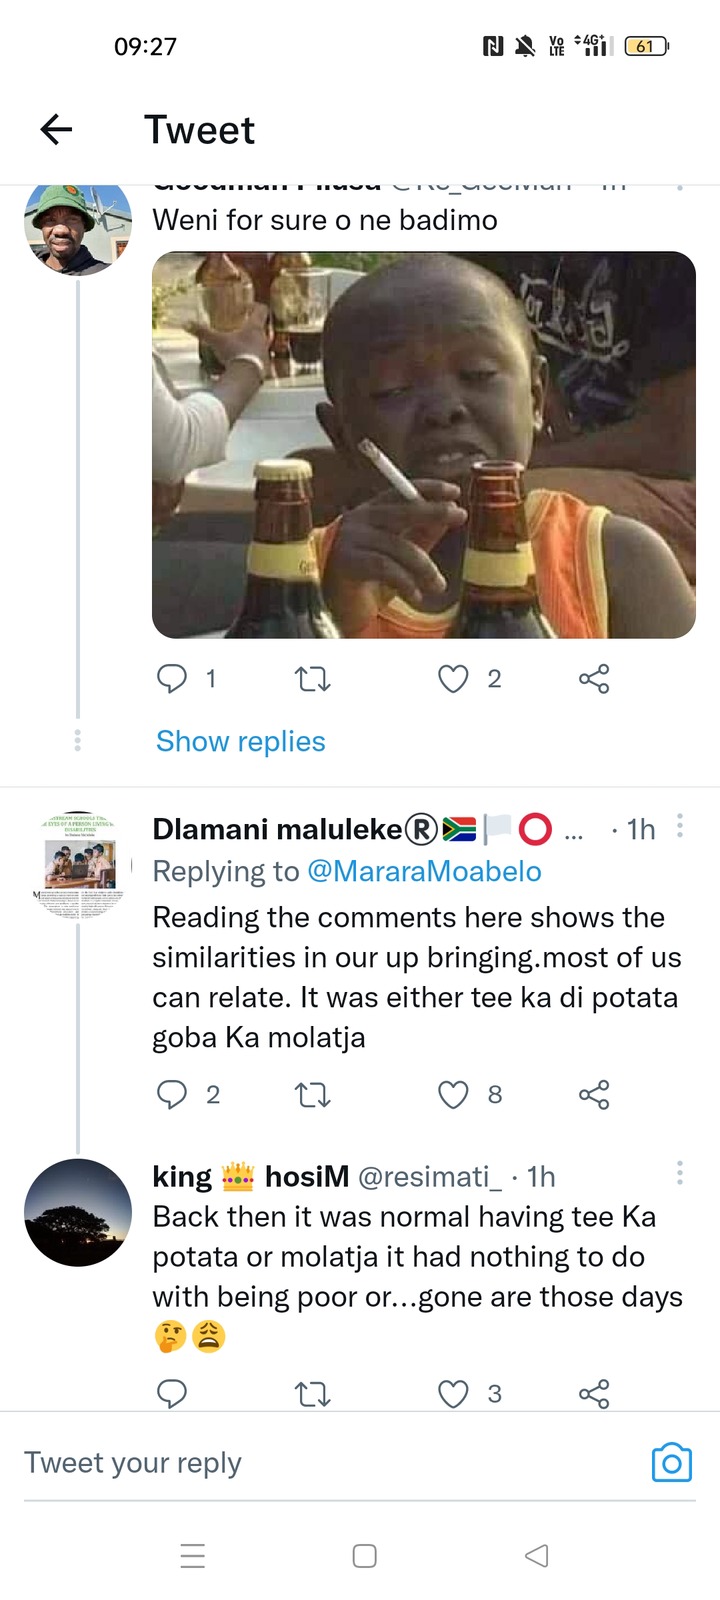This screenshot has width=720, height=1600.
Task: Retweet Dlamani maluleke's tweet
Action: [313, 1096]
